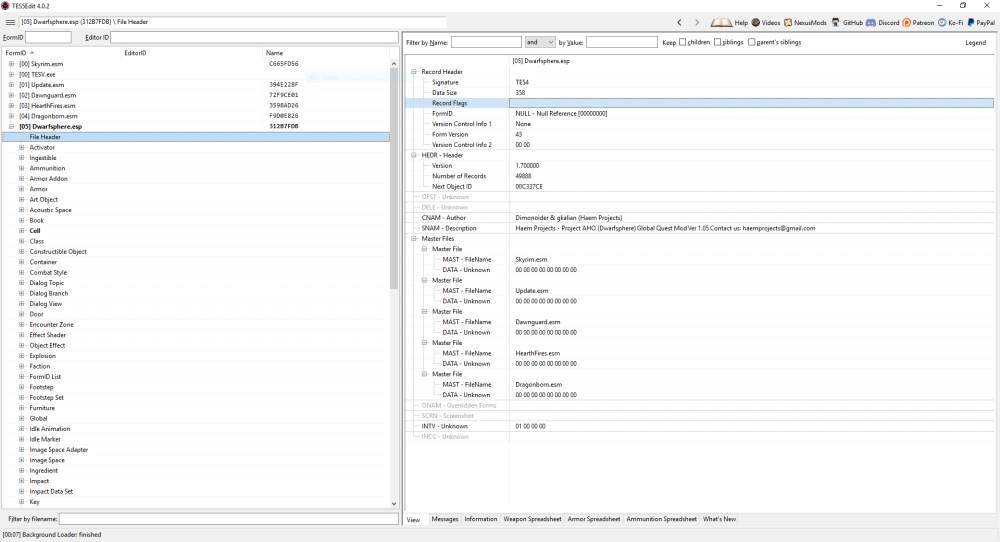Click the back navigation arrow
The height and width of the screenshot is (542, 1000).
(x=679, y=22)
